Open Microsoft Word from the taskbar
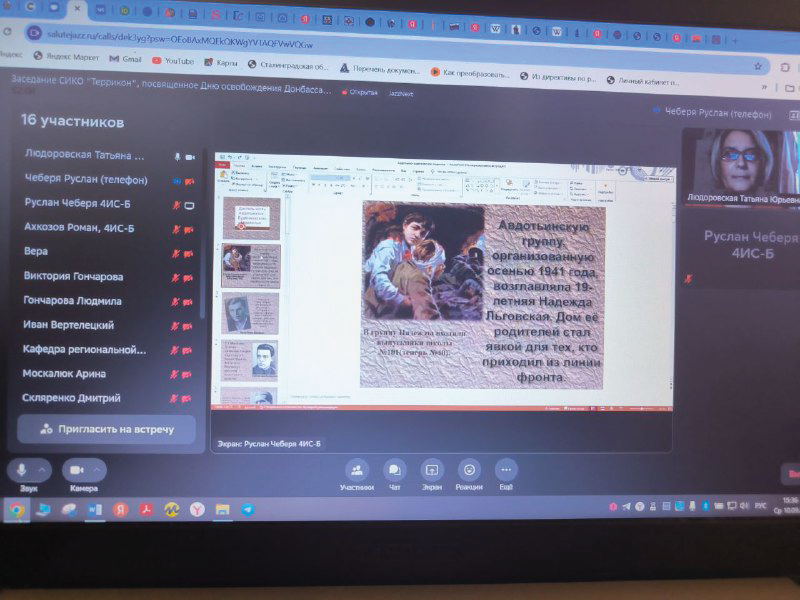Image resolution: width=800 pixels, height=600 pixels. [x=94, y=509]
